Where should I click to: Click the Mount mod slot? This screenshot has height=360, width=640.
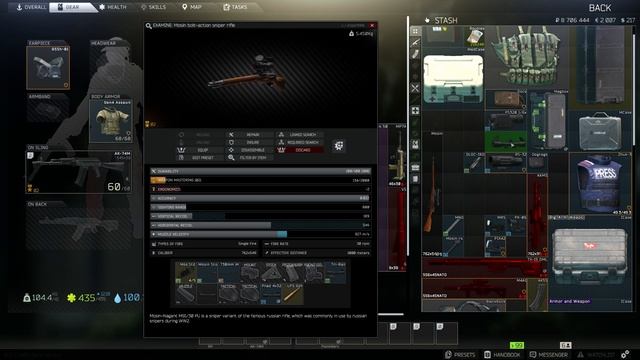point(250,273)
